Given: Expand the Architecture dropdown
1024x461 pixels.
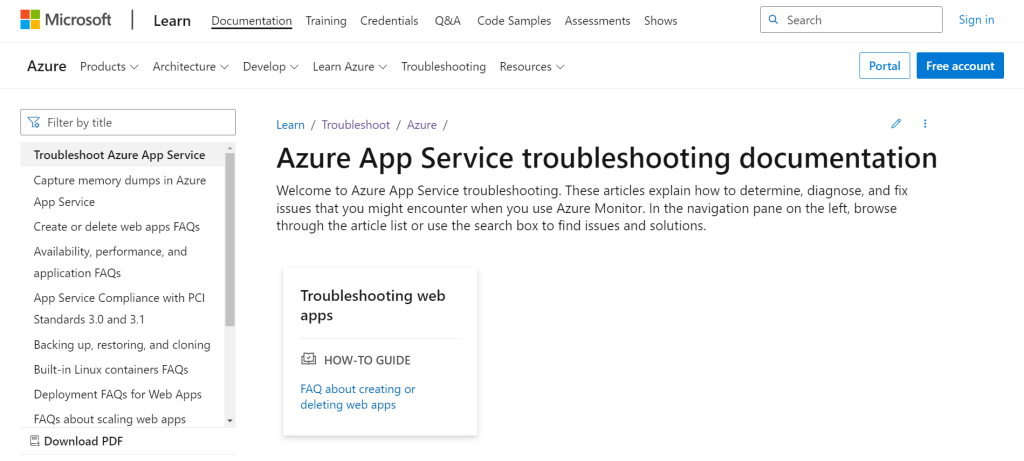Looking at the screenshot, I should pyautogui.click(x=191, y=67).
